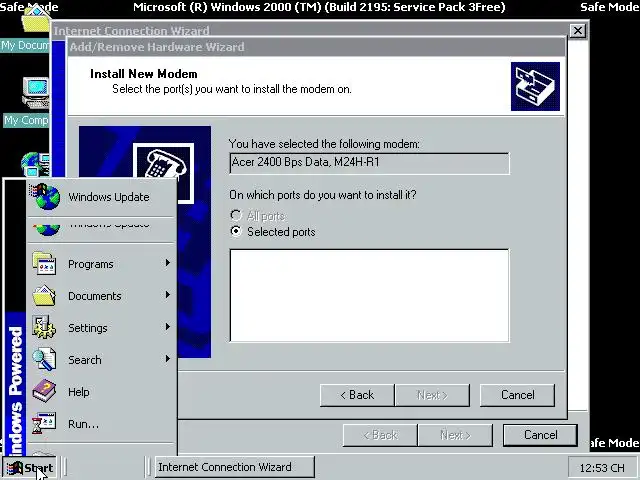Click Back in Internet Connection Wizard
Image resolution: width=640 pixels, height=480 pixels.
point(380,435)
